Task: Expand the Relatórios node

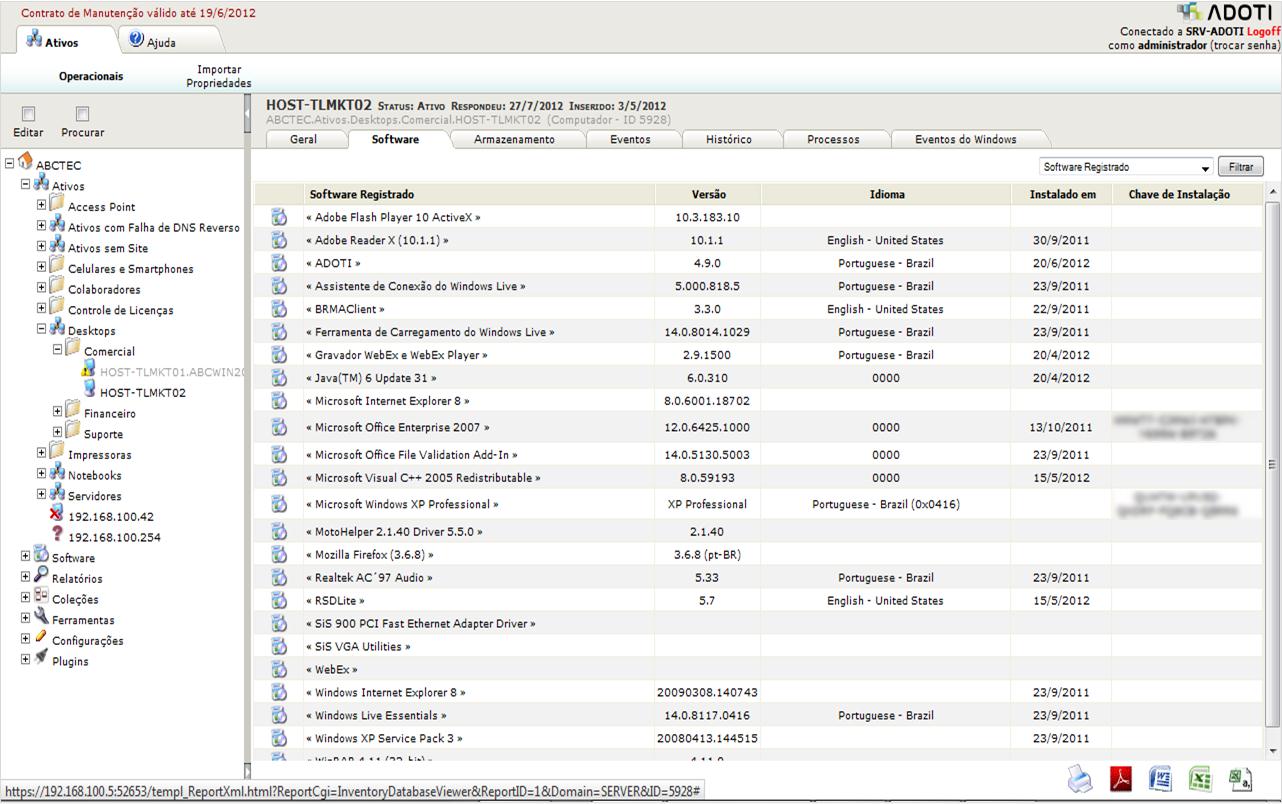Action: coord(25,577)
